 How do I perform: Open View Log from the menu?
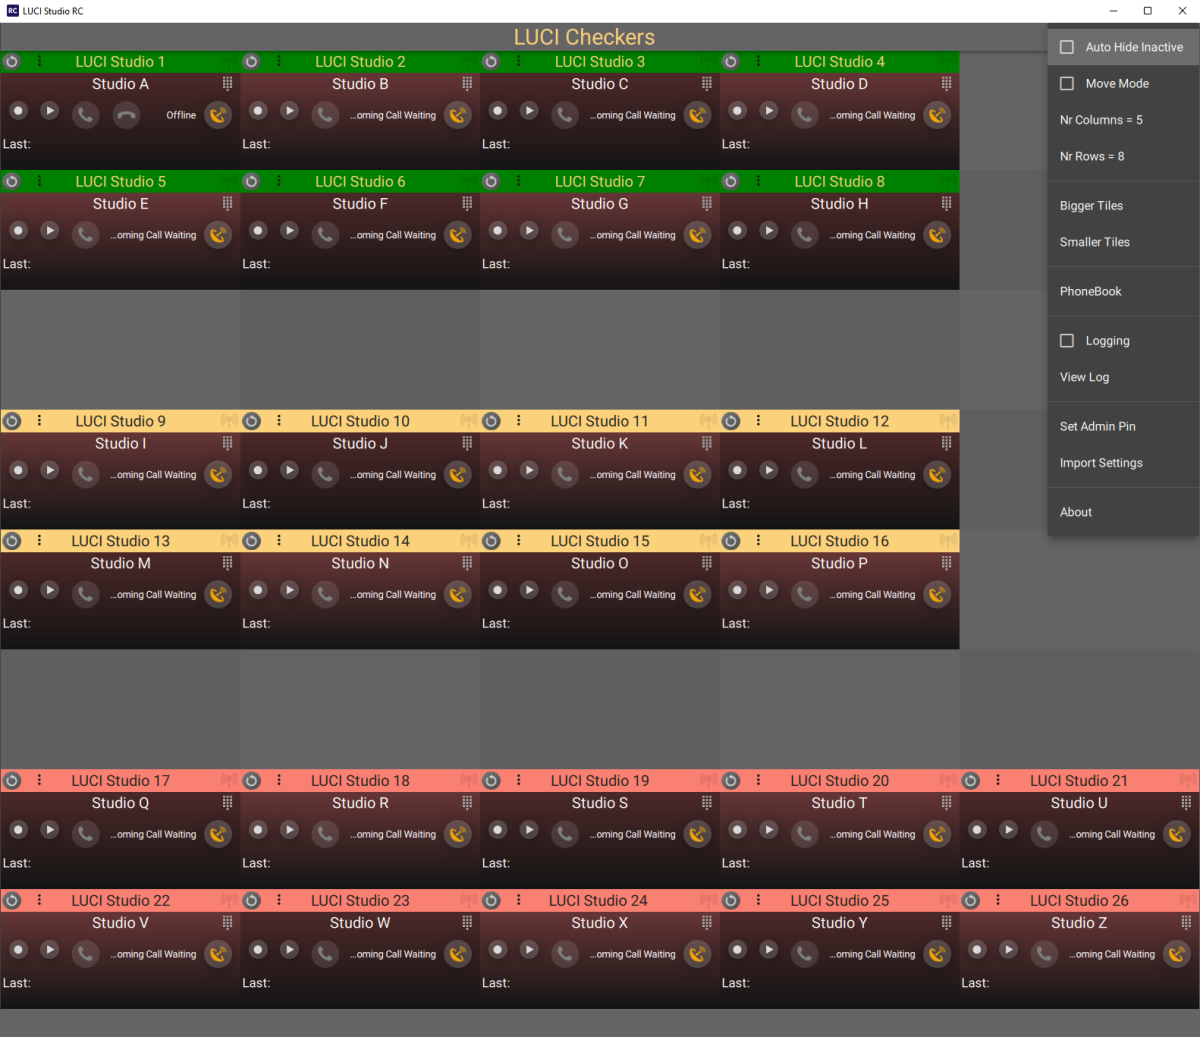click(x=1084, y=377)
